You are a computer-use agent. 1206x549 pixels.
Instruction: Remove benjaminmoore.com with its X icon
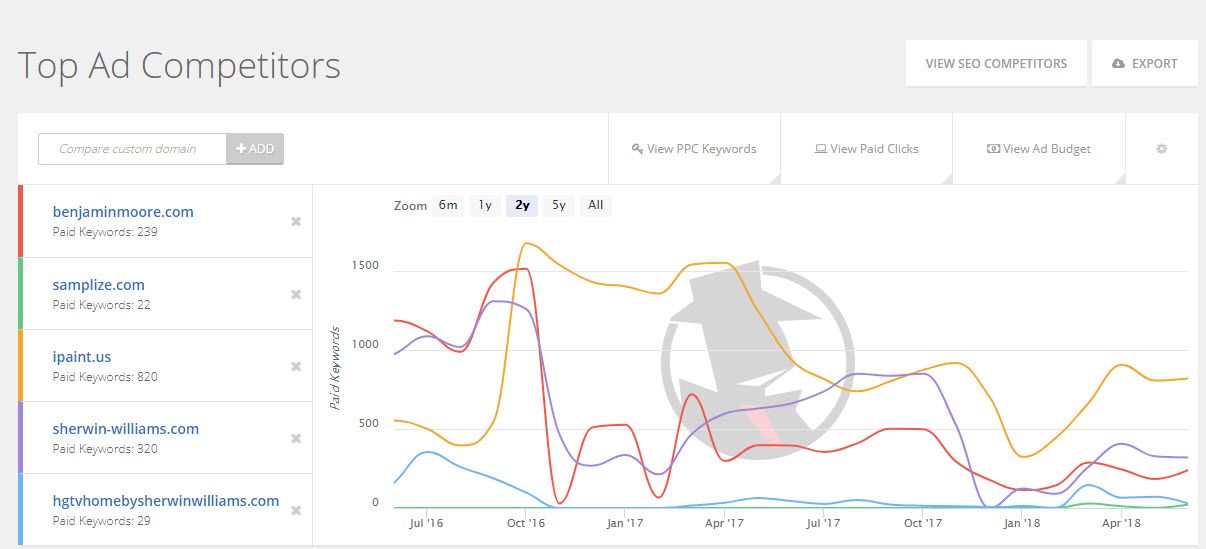coord(296,221)
